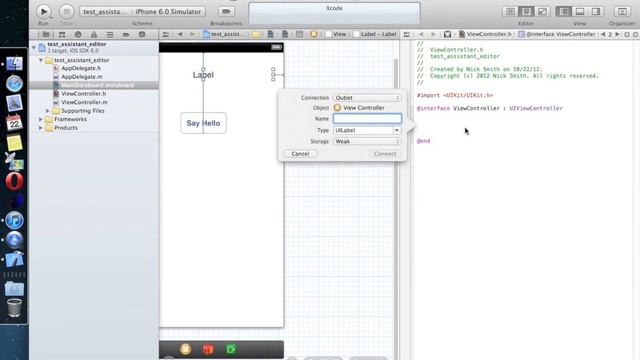Screen dimensions: 640x360
Task: Open the test_assista scheme selector
Action: pyautogui.click(x=105, y=11)
